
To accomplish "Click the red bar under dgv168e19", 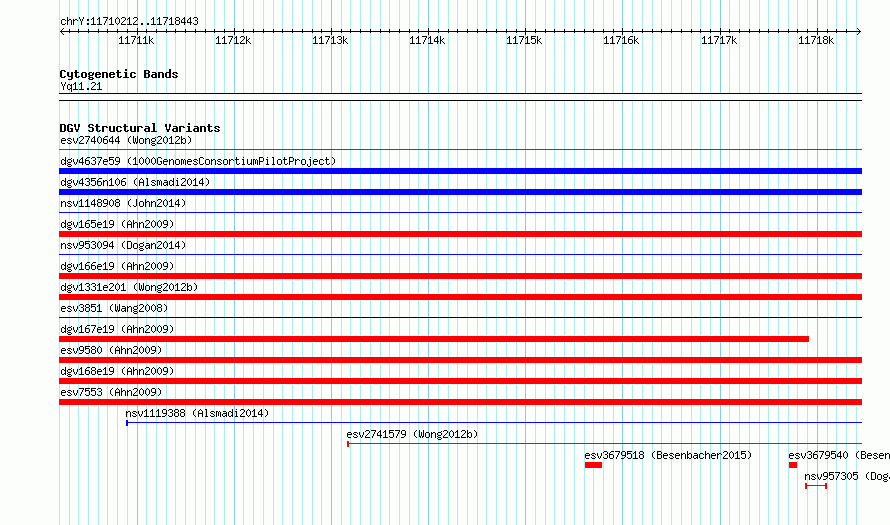I will (x=460, y=381).
